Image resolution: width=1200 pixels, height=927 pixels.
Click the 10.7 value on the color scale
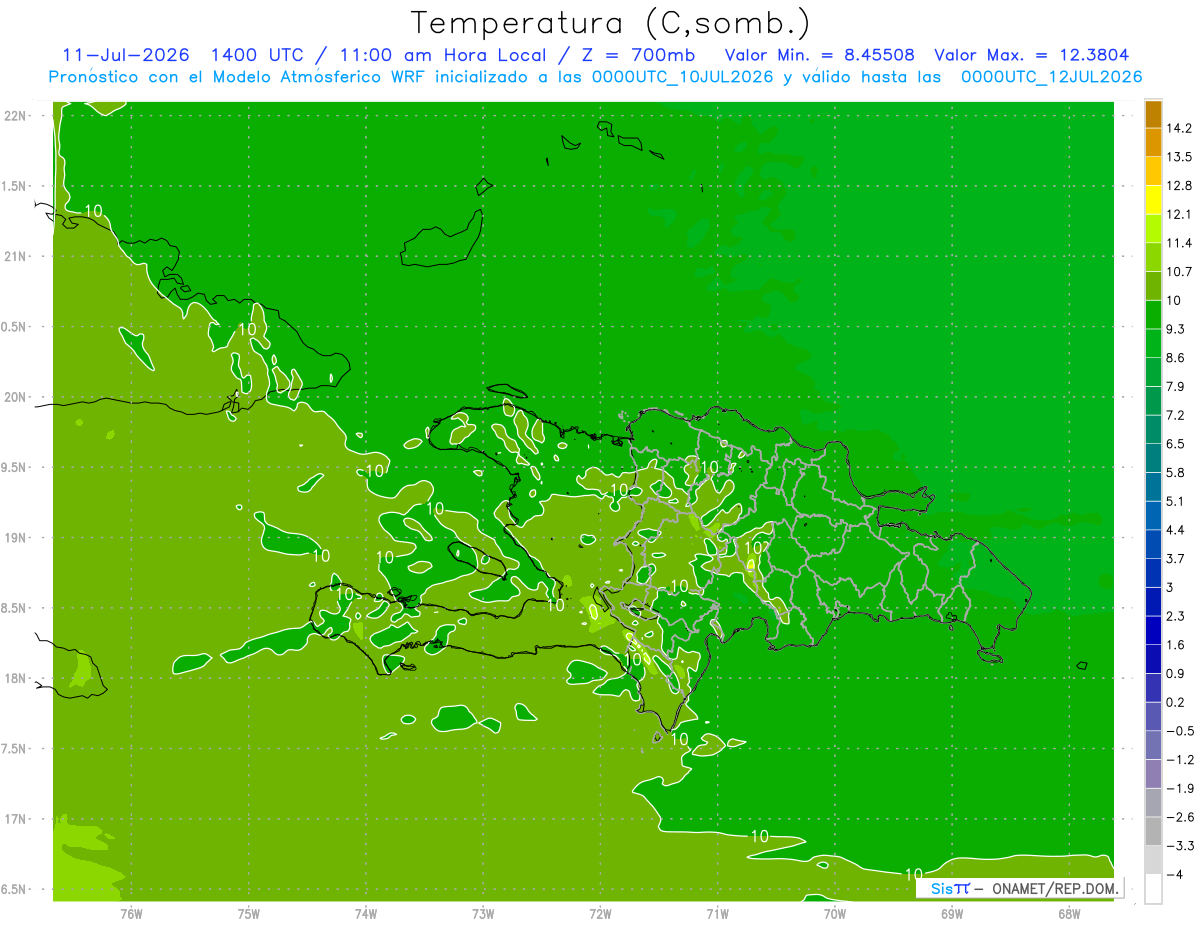pos(1180,272)
